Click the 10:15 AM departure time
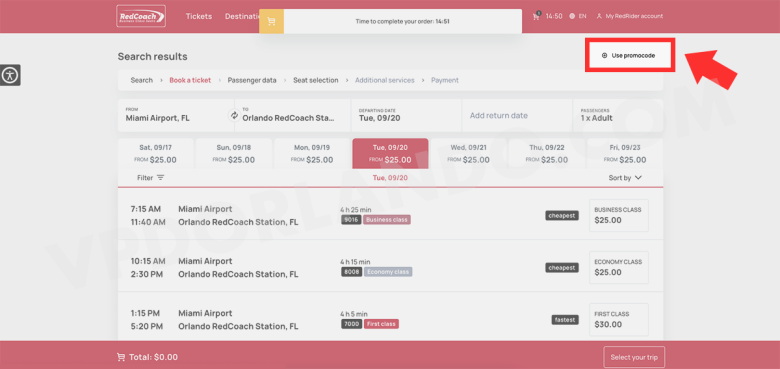Screen dimensions: 780x369 148,261
